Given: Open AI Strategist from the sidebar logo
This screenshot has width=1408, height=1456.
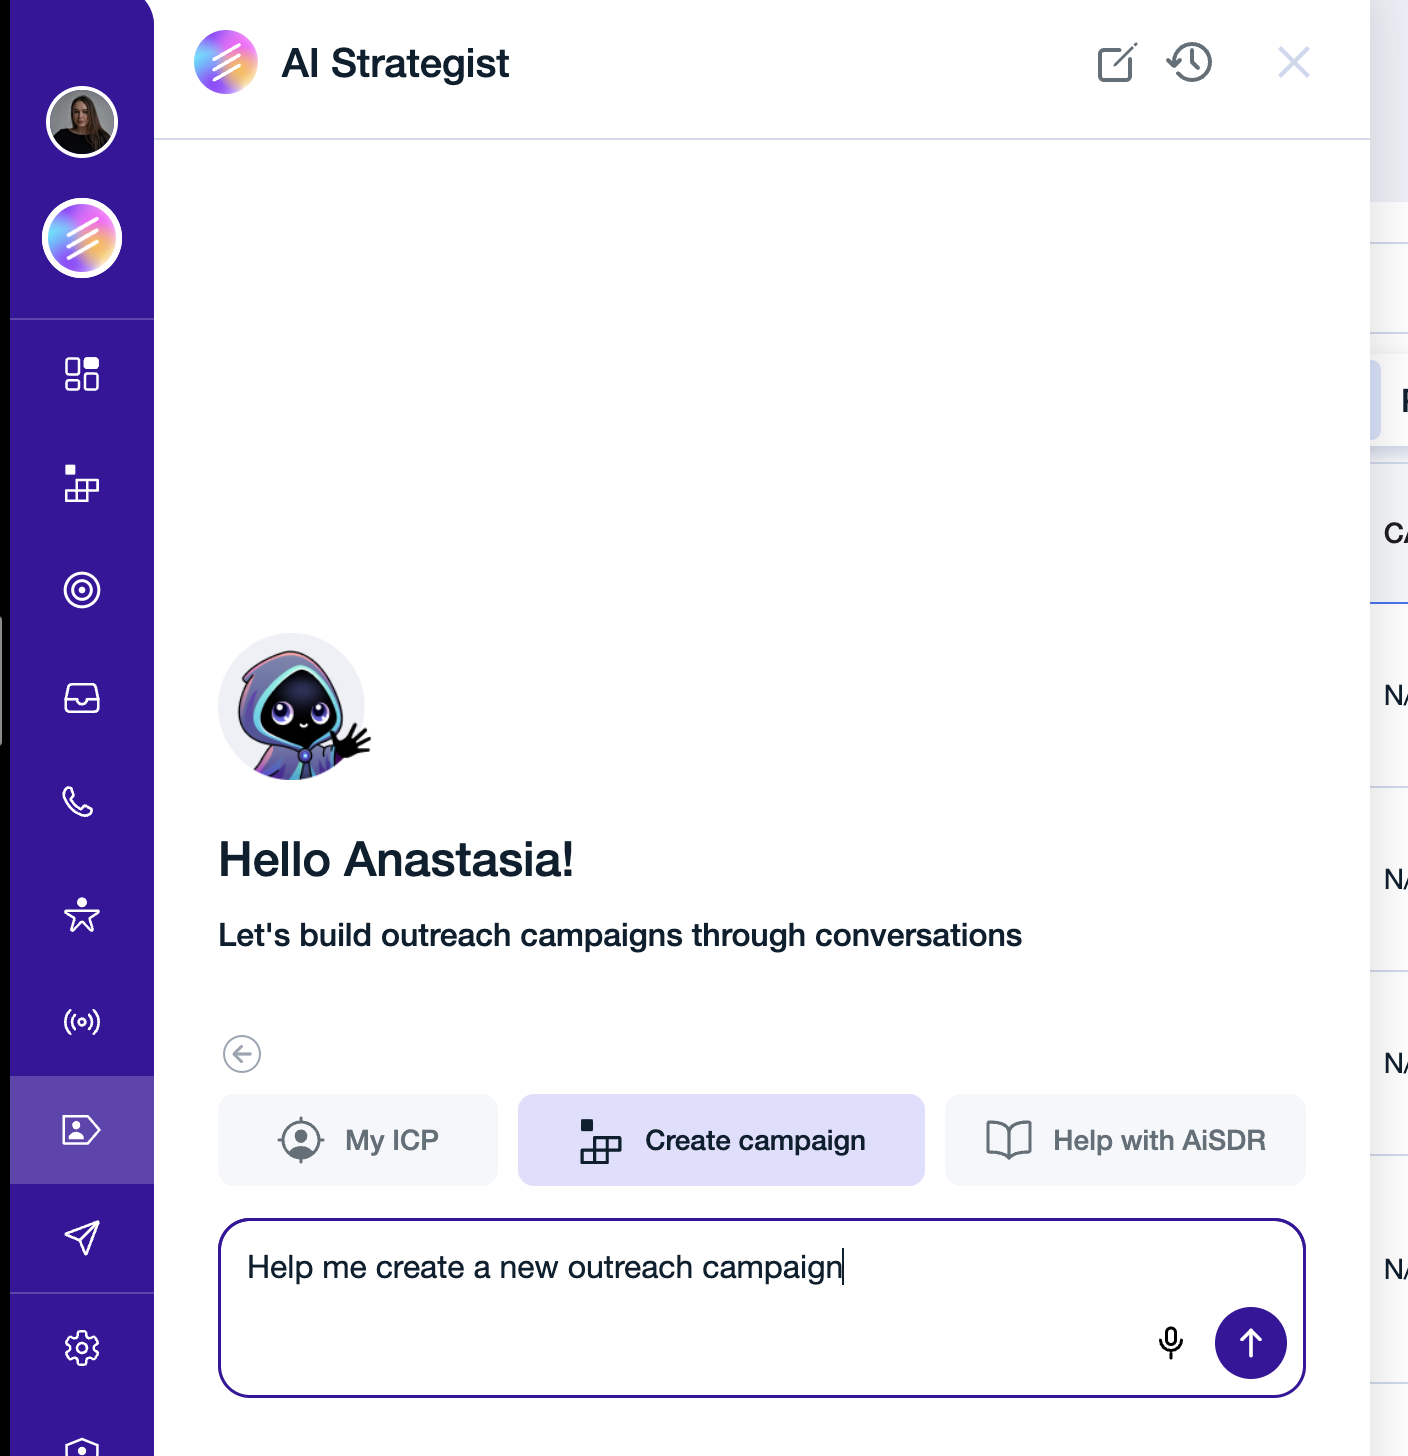Looking at the screenshot, I should pos(82,238).
